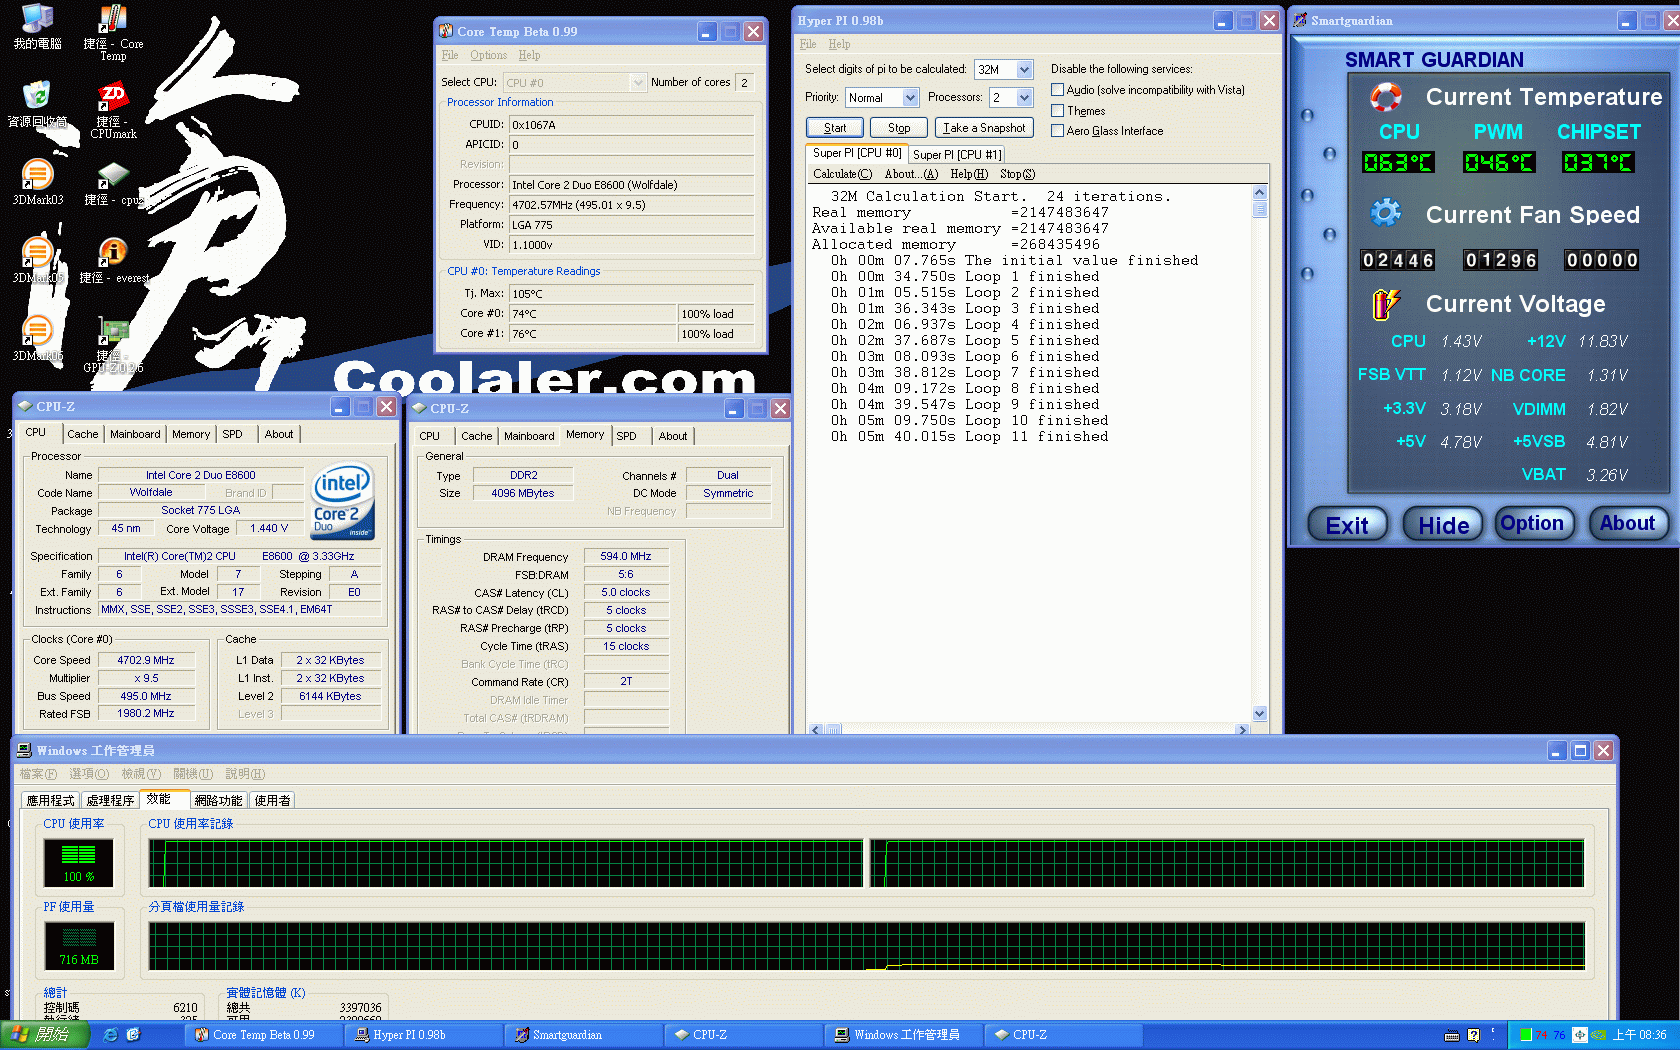Click the Exit button in Smart Guardian
The image size is (1680, 1050).
(1347, 524)
